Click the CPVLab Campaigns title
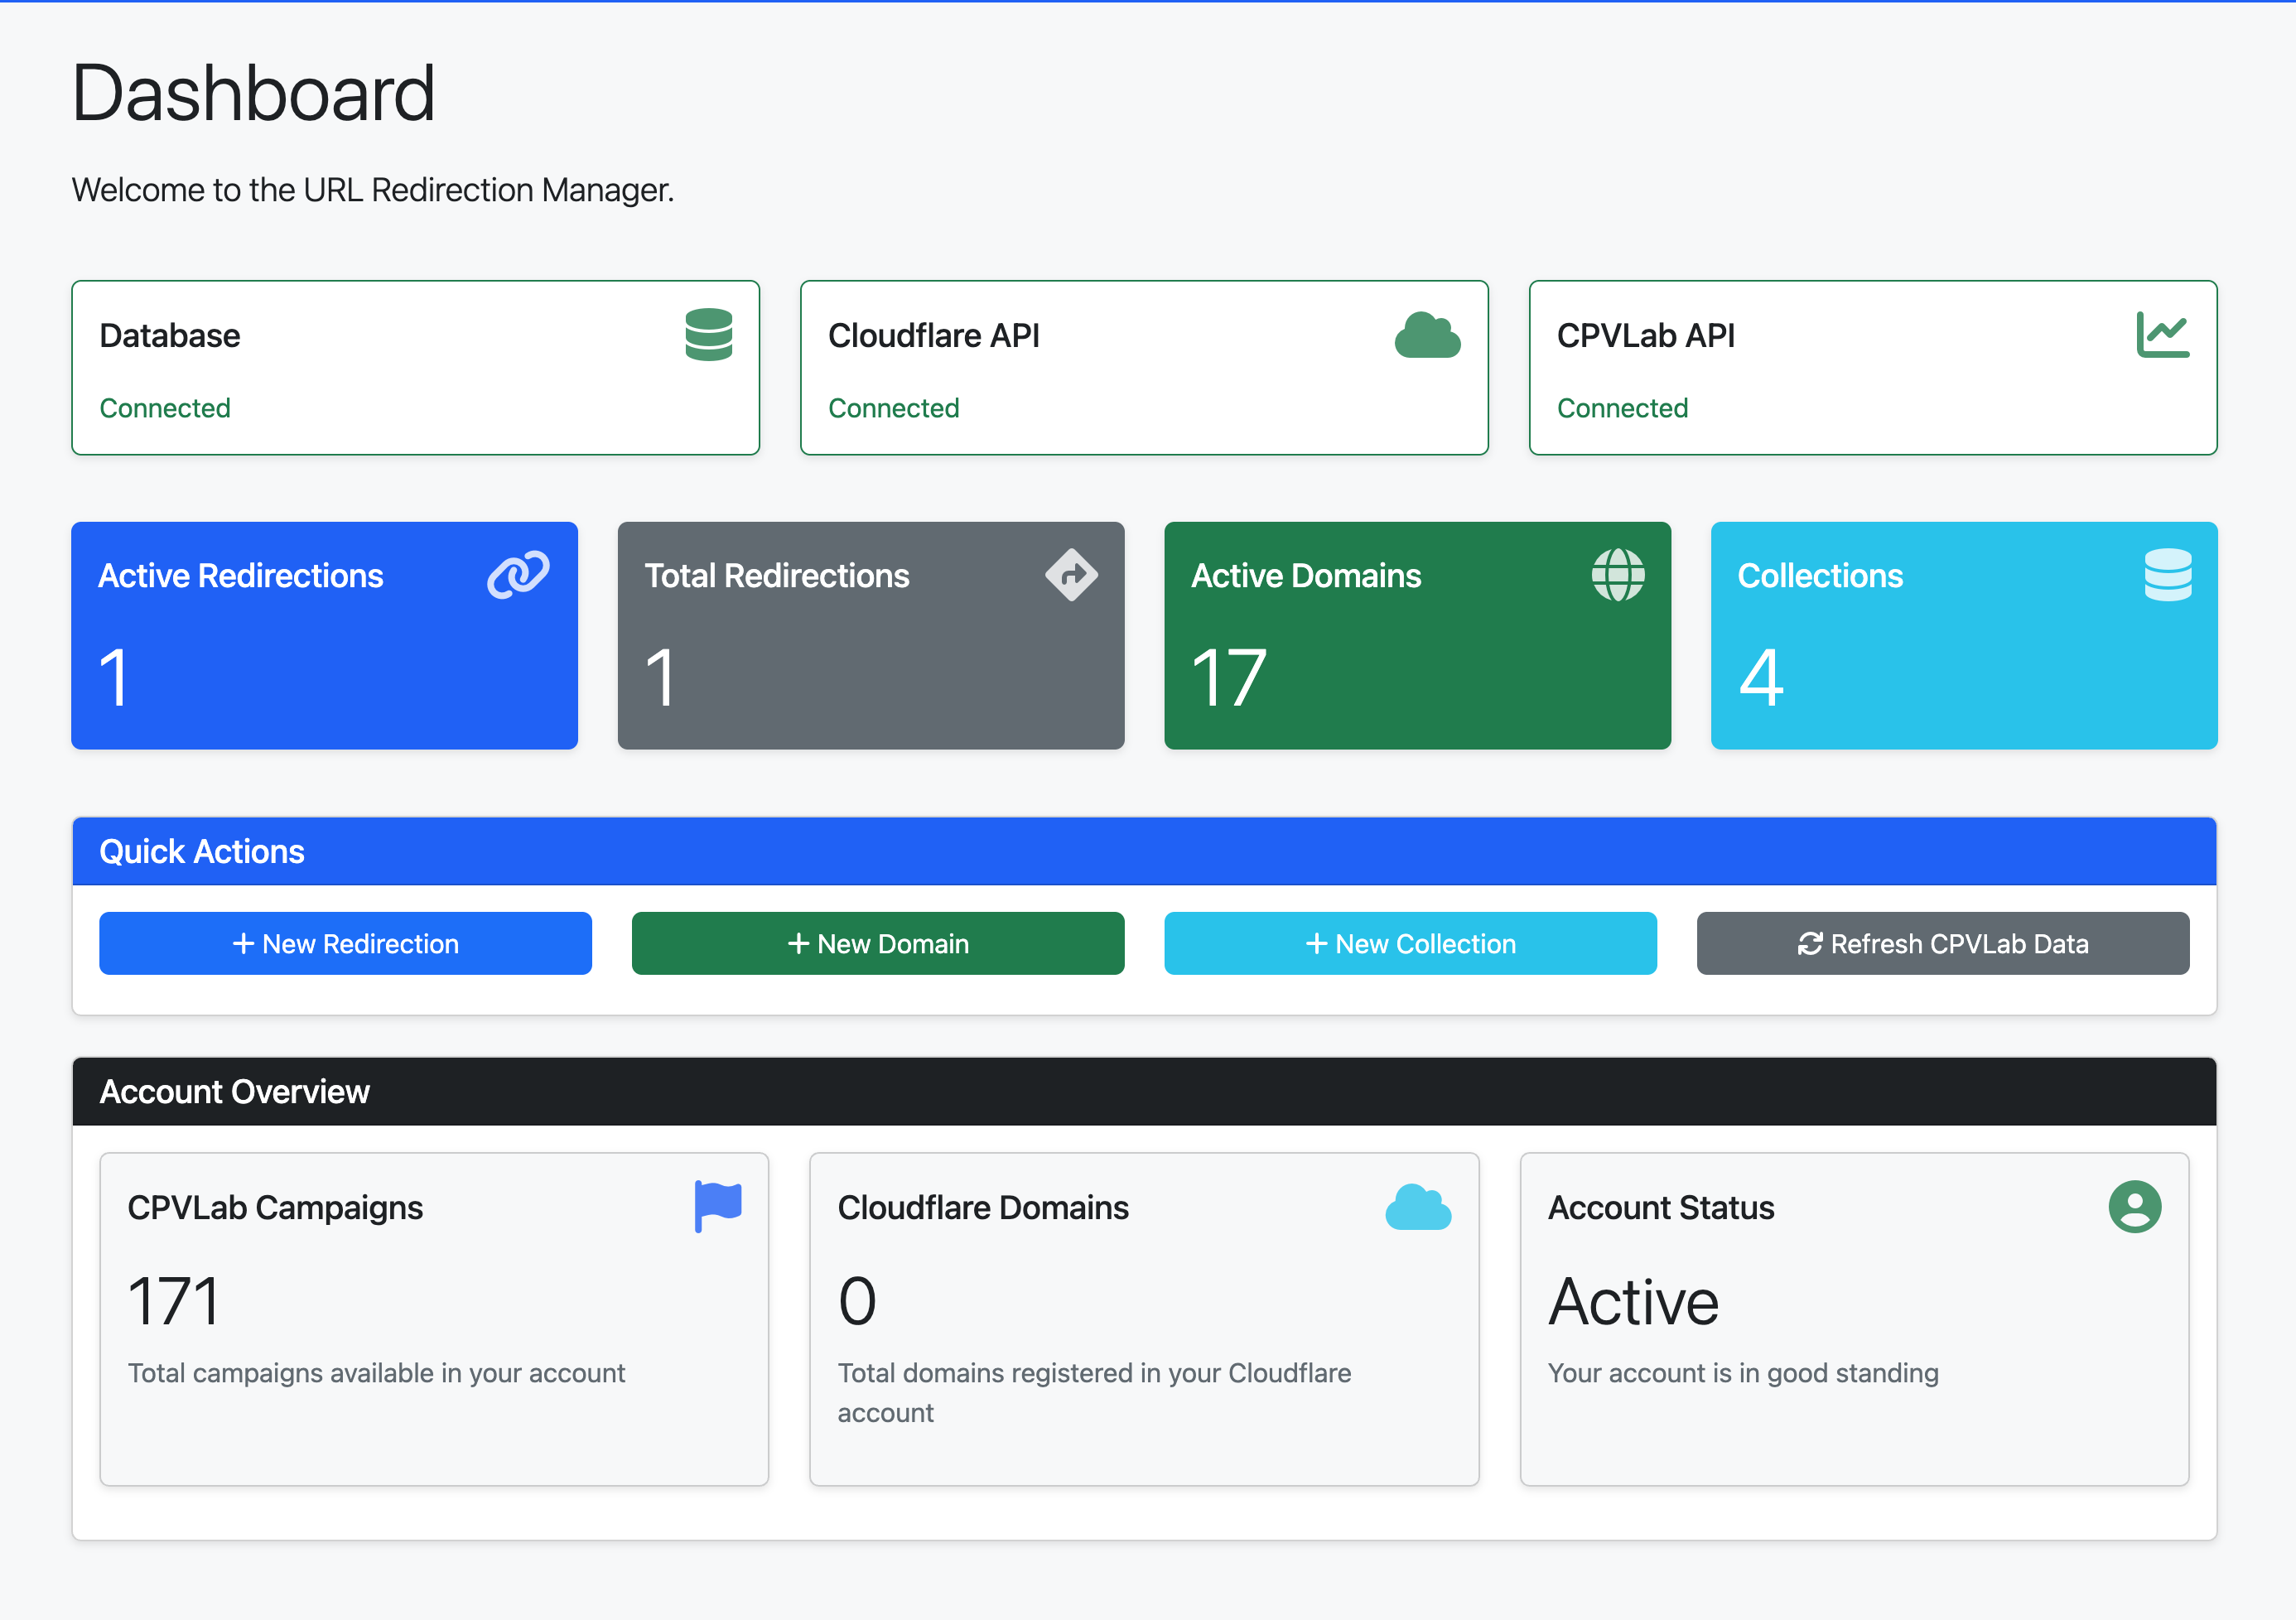 [x=275, y=1207]
